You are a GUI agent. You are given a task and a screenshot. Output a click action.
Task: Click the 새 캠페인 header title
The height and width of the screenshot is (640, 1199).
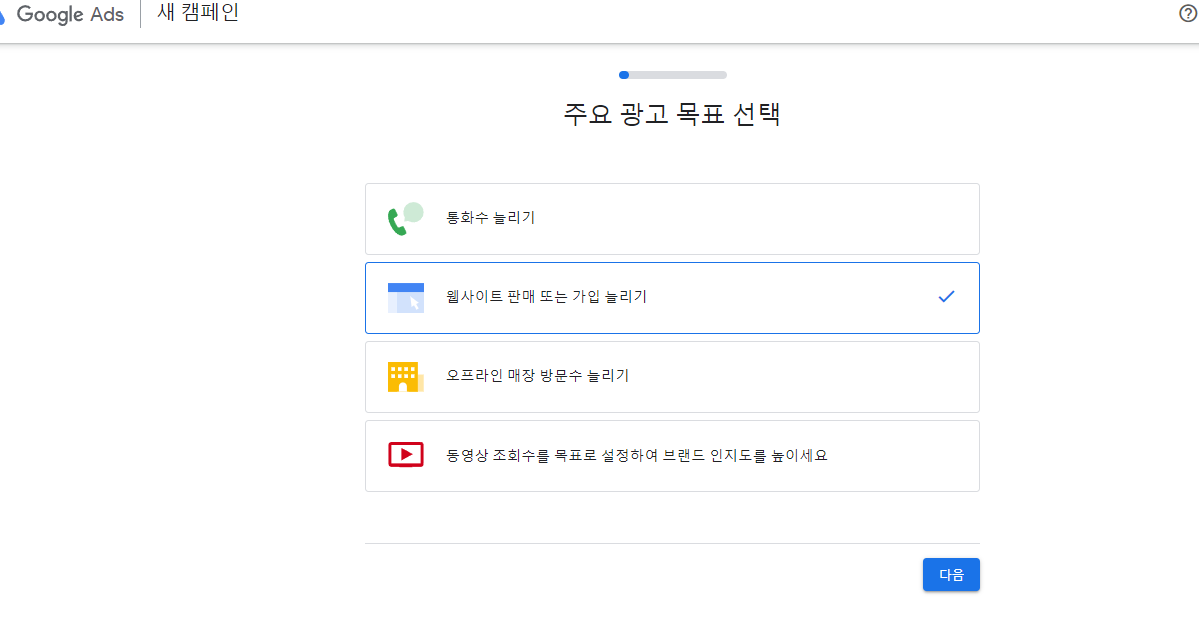click(198, 13)
